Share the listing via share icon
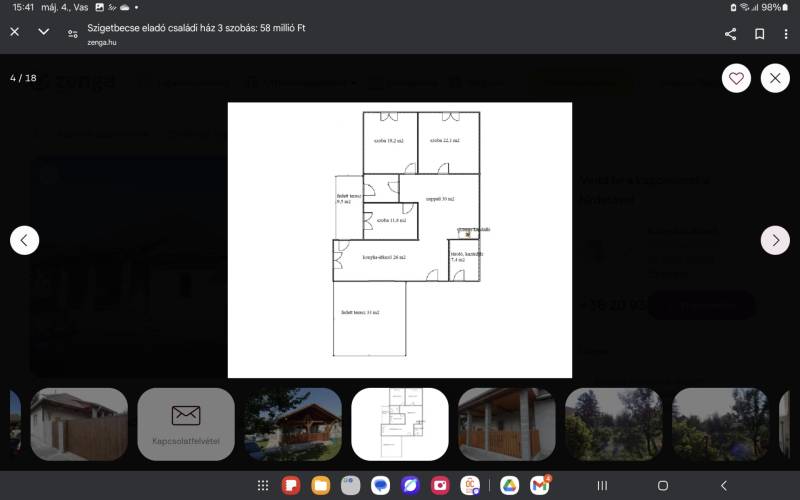 point(730,34)
